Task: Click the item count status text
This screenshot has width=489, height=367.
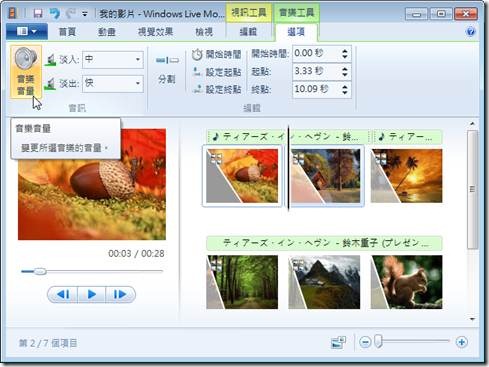Action: point(48,343)
